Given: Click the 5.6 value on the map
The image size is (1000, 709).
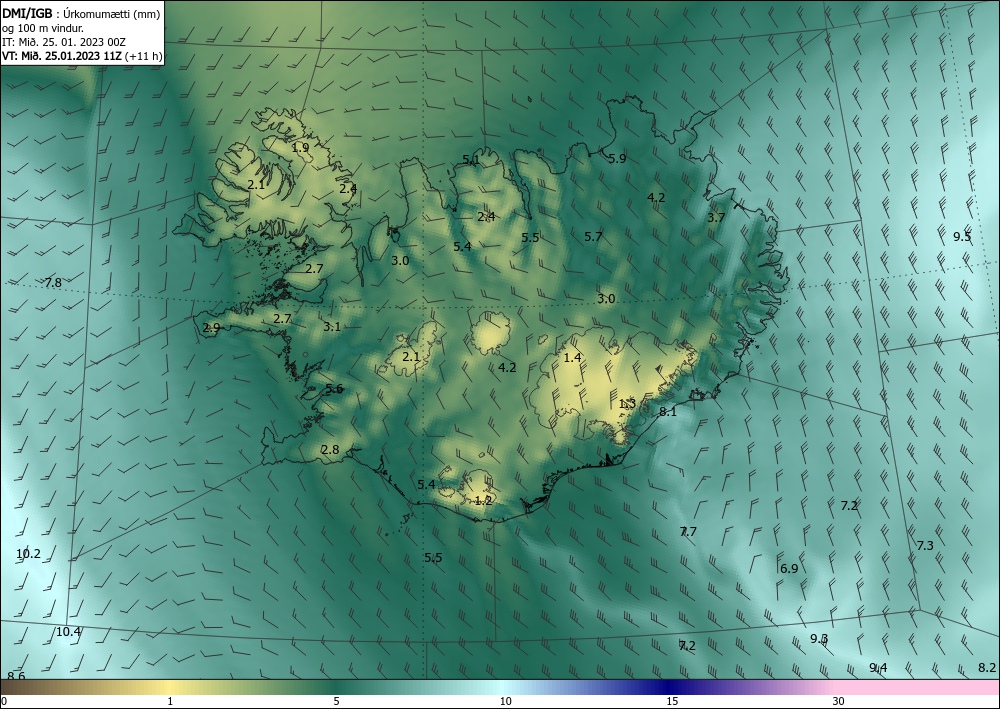Looking at the screenshot, I should click(x=334, y=389).
